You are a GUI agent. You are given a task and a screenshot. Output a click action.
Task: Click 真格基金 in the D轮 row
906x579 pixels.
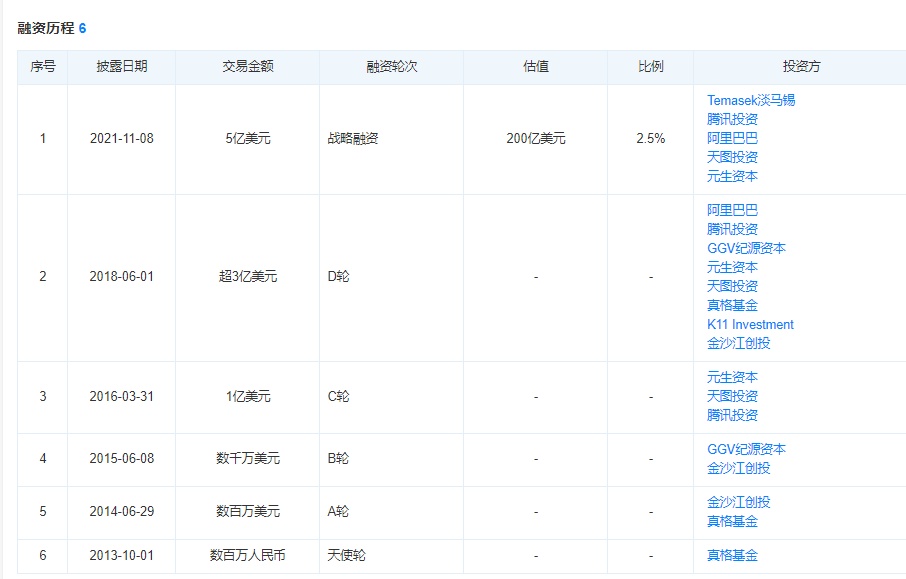coord(732,306)
